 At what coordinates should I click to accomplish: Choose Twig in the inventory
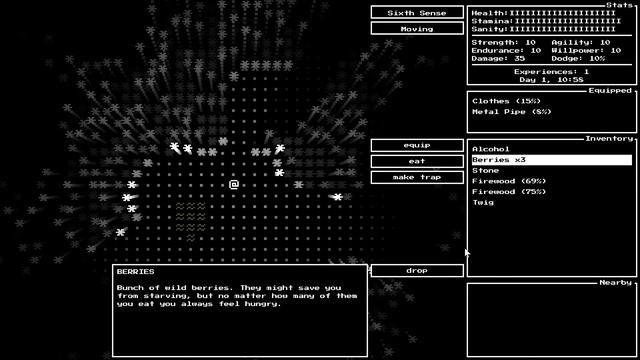click(552, 202)
